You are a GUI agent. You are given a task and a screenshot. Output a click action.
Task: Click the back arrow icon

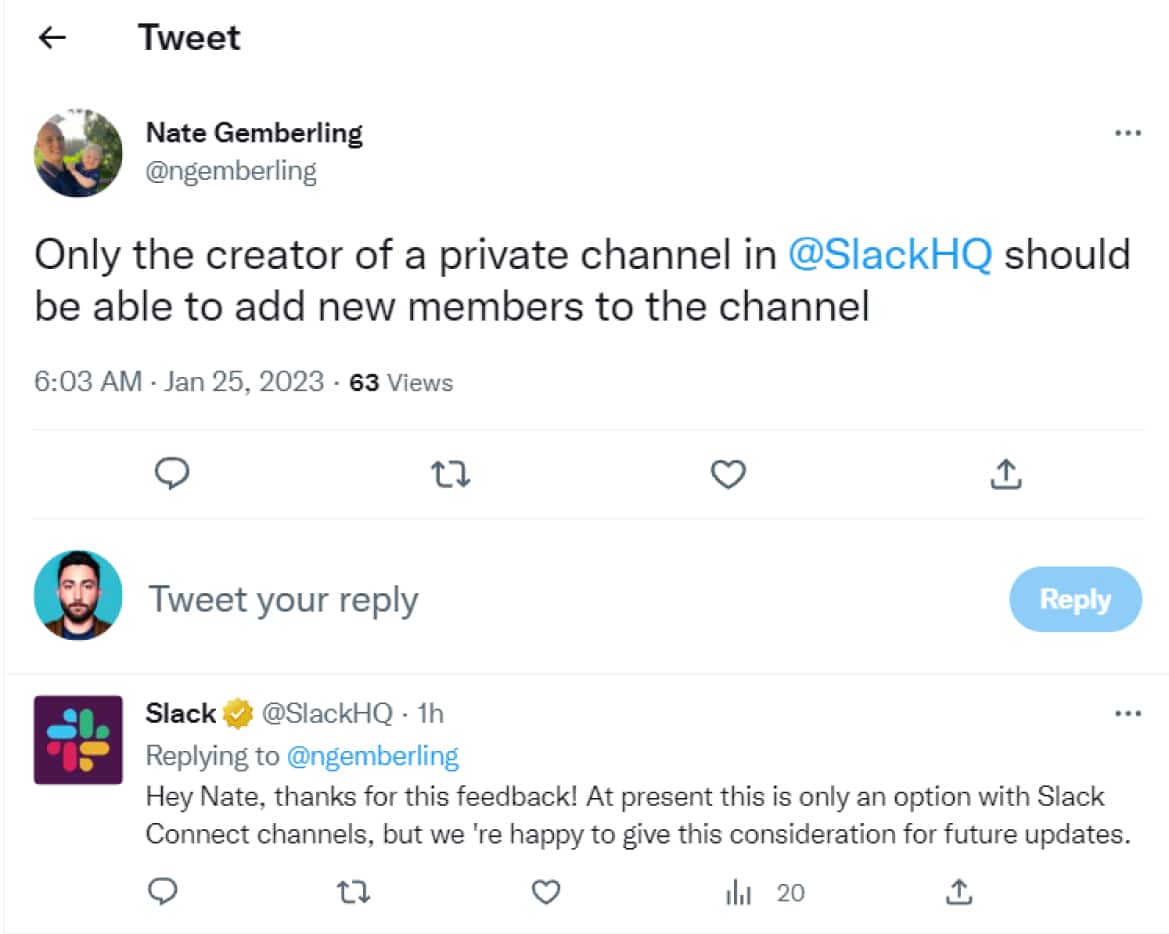click(x=52, y=38)
